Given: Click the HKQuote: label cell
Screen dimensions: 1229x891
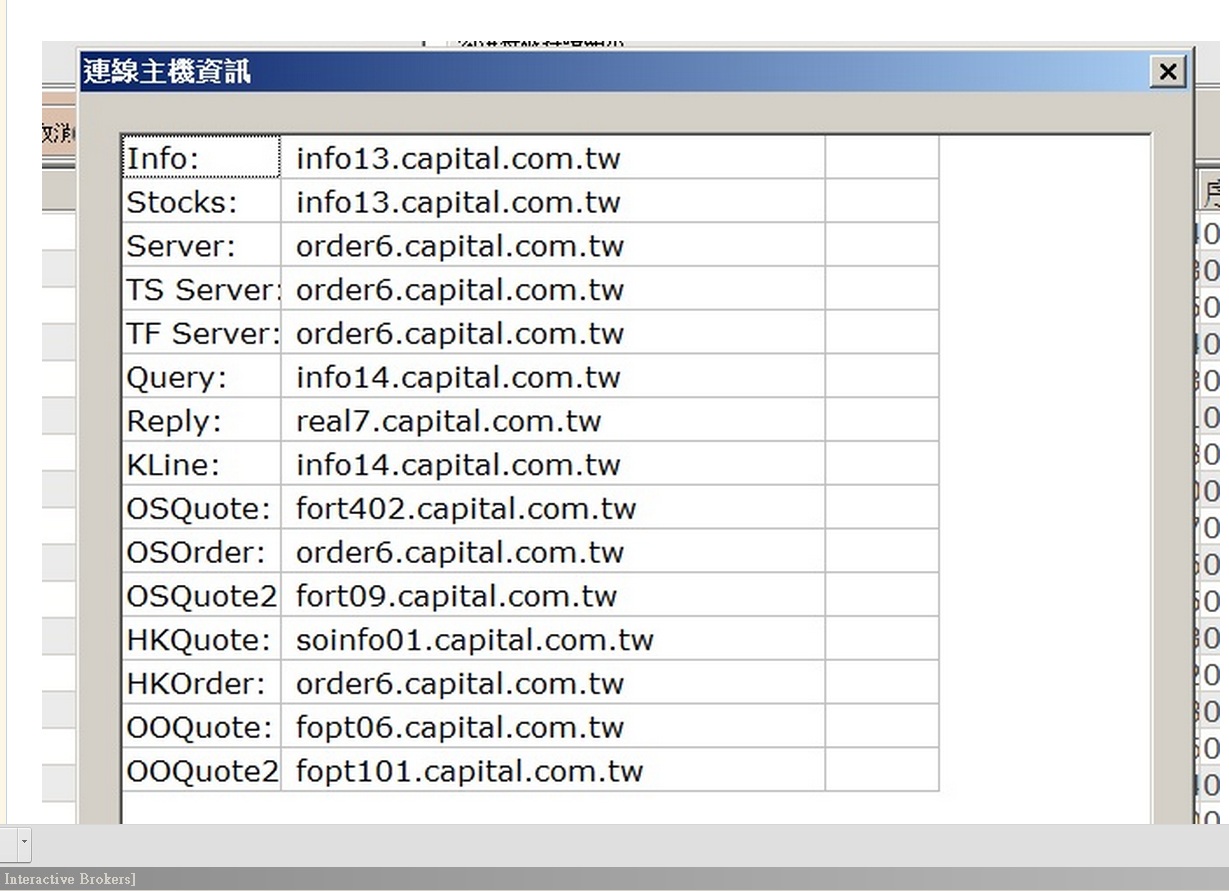Looking at the screenshot, I should click(x=202, y=639).
